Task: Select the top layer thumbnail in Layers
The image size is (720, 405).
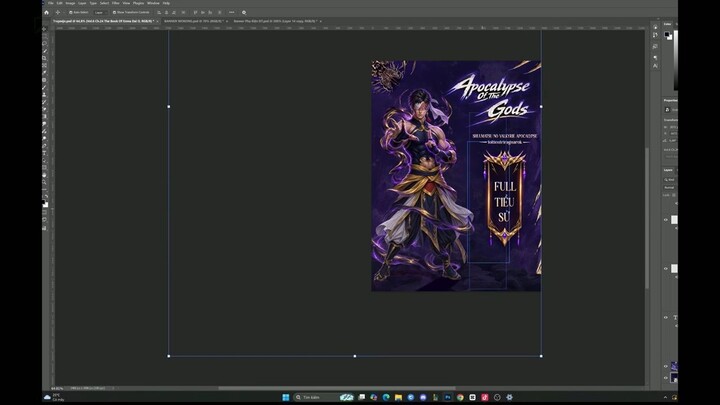Action: coord(675,220)
